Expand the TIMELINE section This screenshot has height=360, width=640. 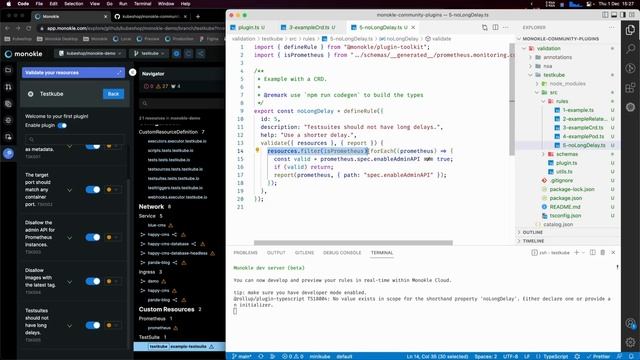(x=533, y=241)
